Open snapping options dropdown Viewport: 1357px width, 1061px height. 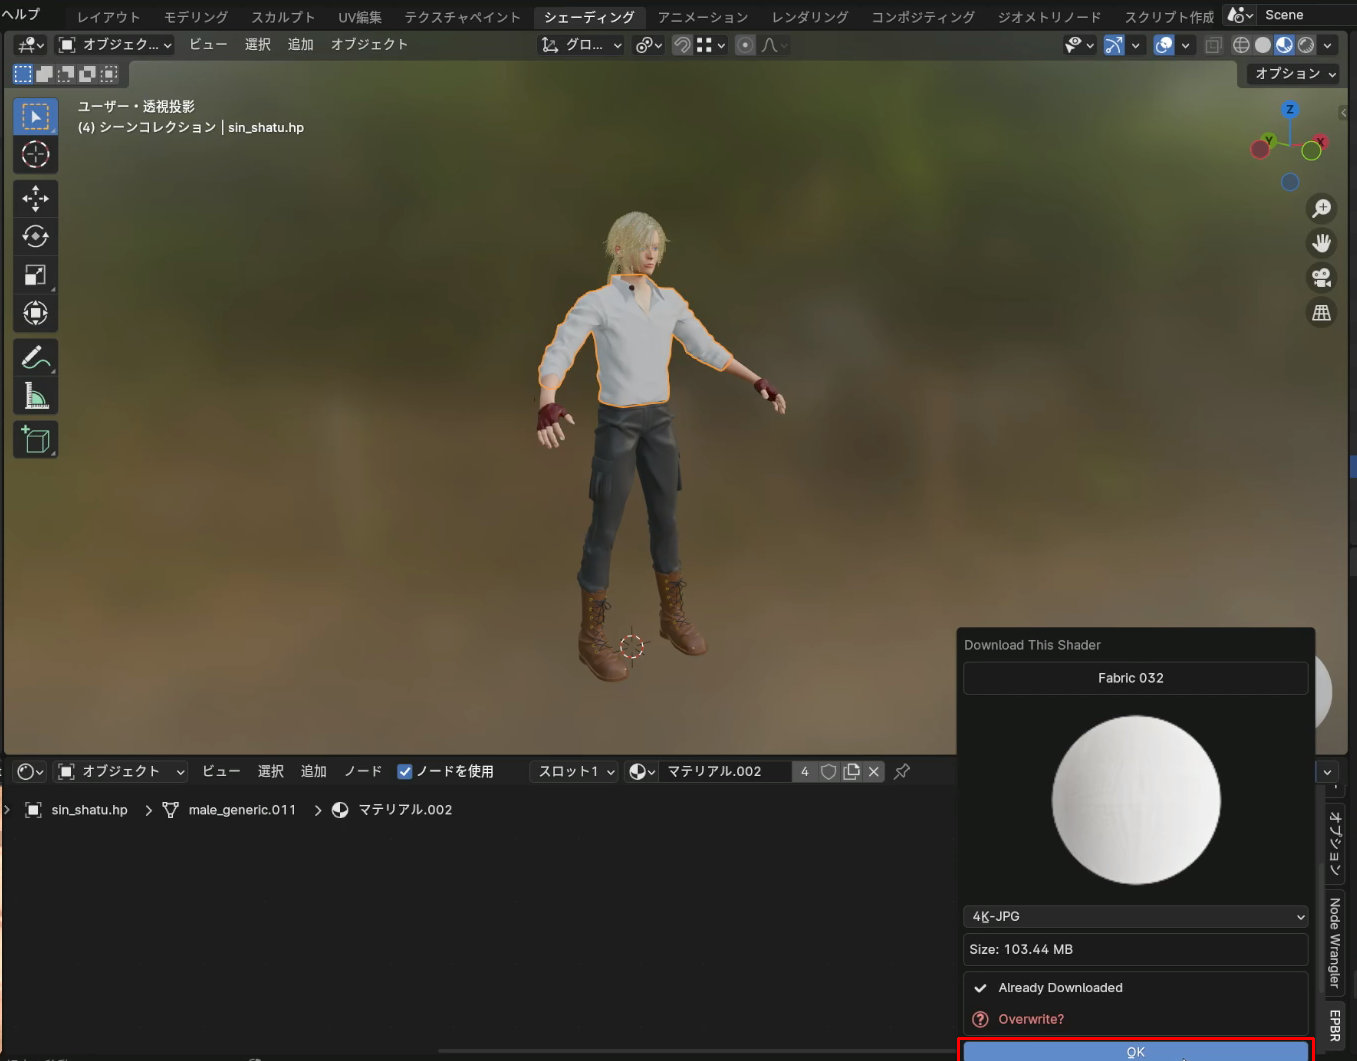click(710, 45)
